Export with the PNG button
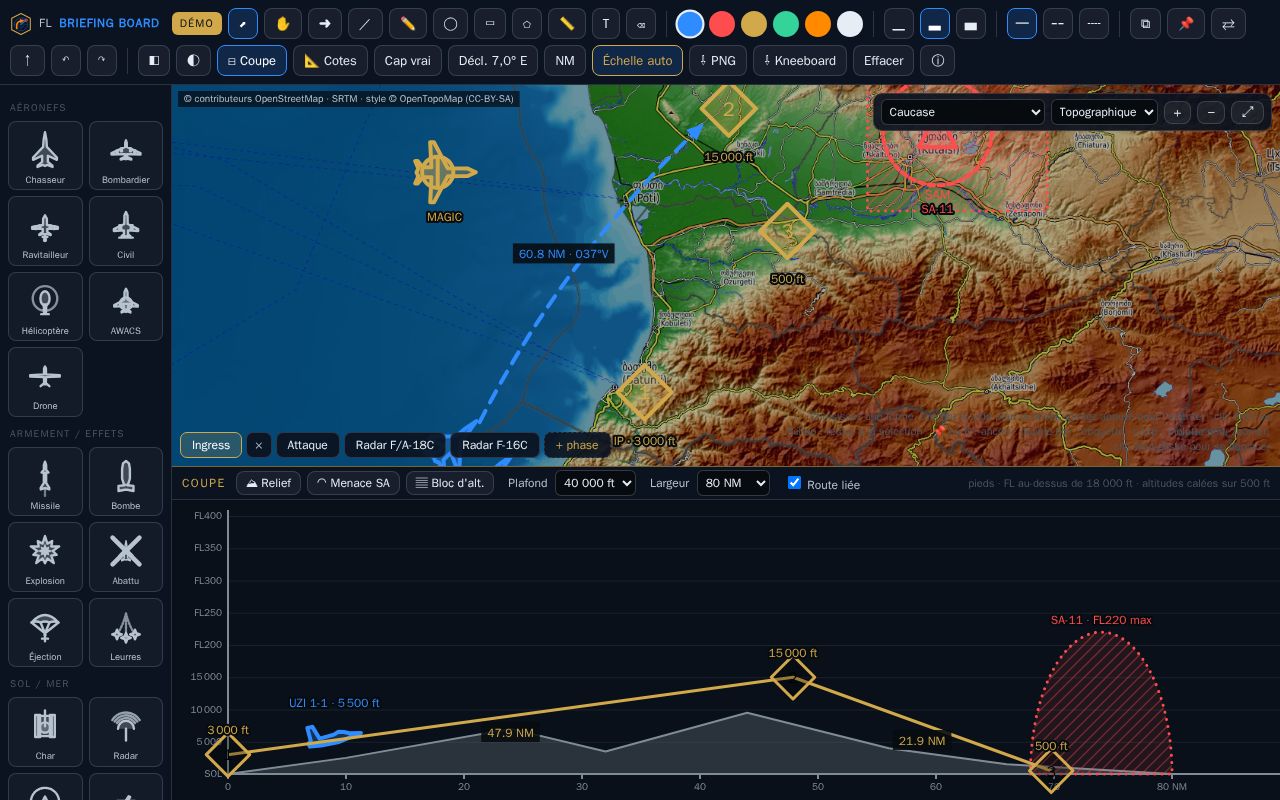Screen dimensions: 1280x800 click(x=718, y=60)
